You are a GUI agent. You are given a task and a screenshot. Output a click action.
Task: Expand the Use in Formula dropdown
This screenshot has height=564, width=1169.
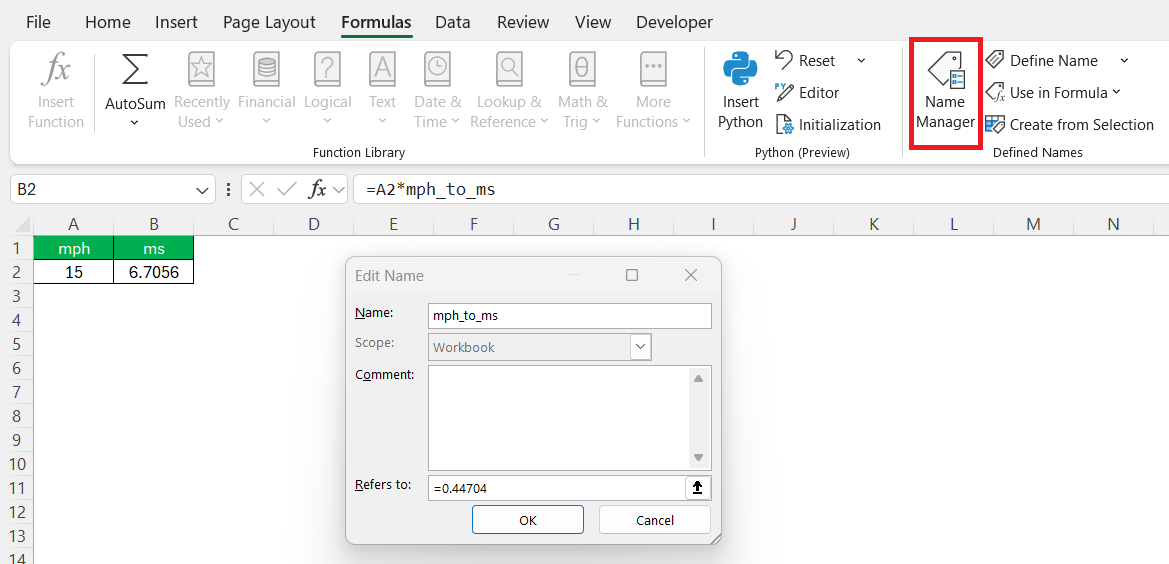click(x=1116, y=92)
